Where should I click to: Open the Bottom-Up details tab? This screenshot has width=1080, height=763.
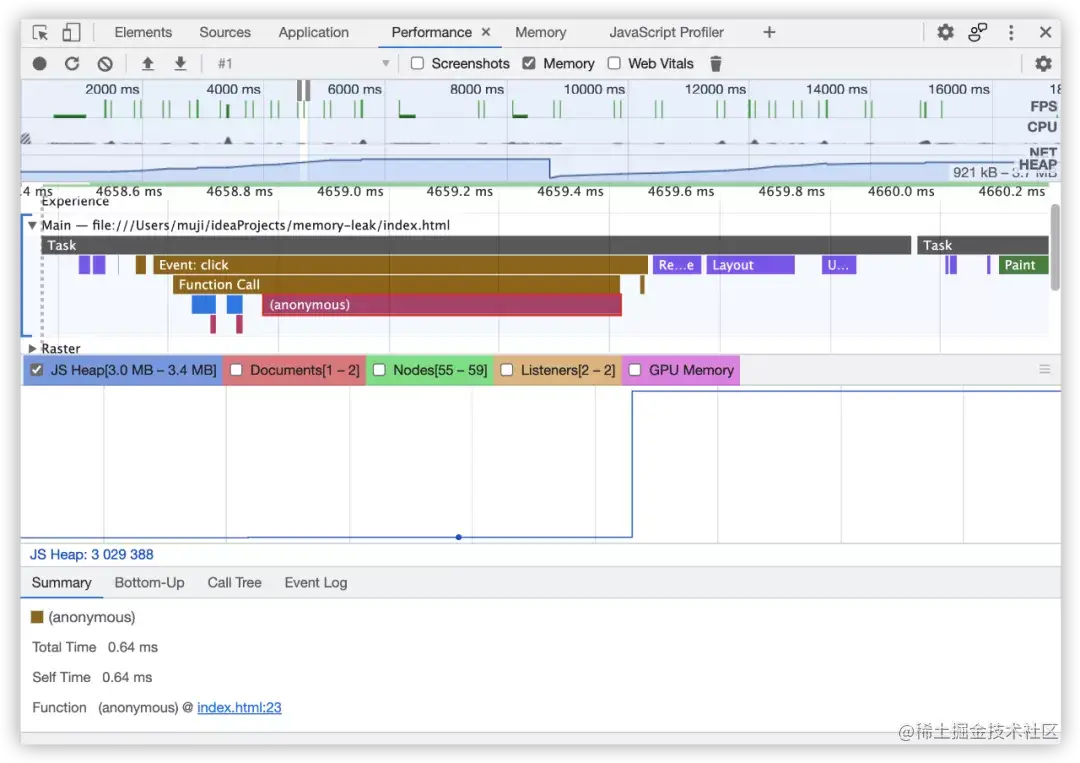click(x=149, y=583)
